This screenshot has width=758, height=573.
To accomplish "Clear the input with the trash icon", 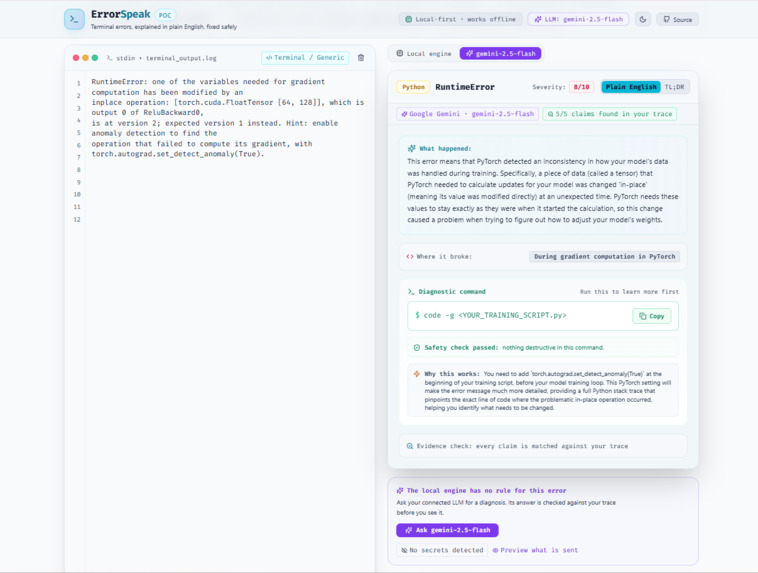I will (361, 58).
